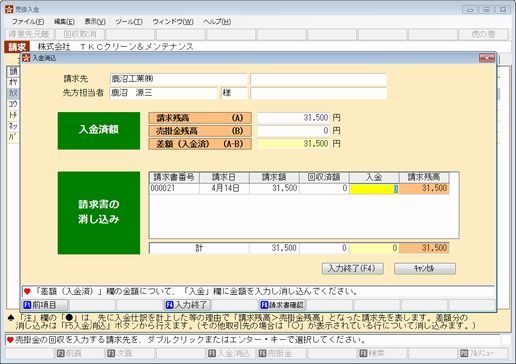
Task: Click the 4月14日 date cell
Action: [224, 188]
